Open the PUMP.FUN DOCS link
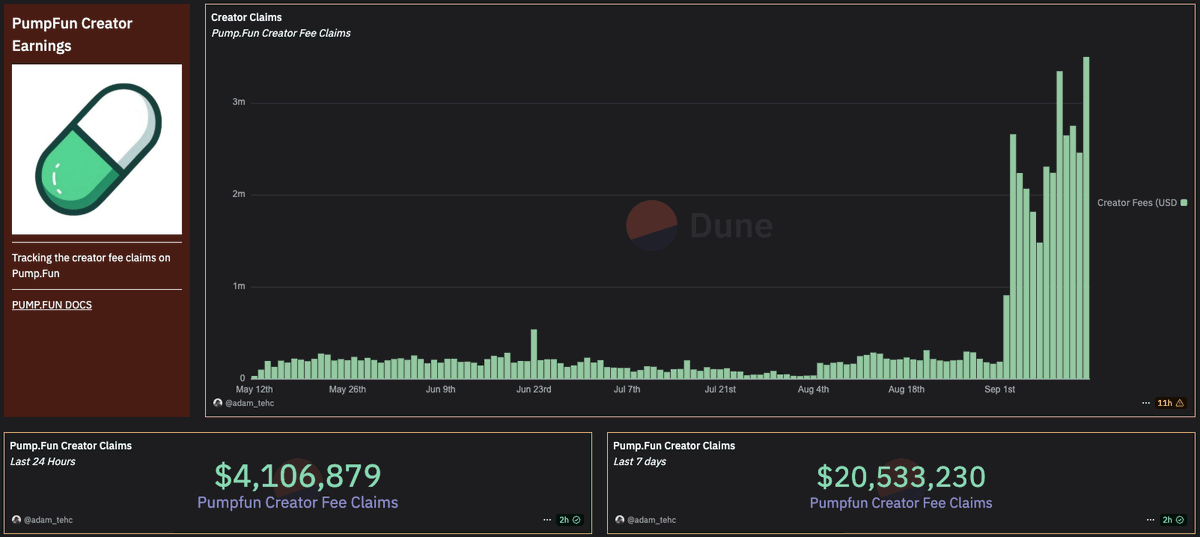The image size is (1200, 537). click(52, 305)
